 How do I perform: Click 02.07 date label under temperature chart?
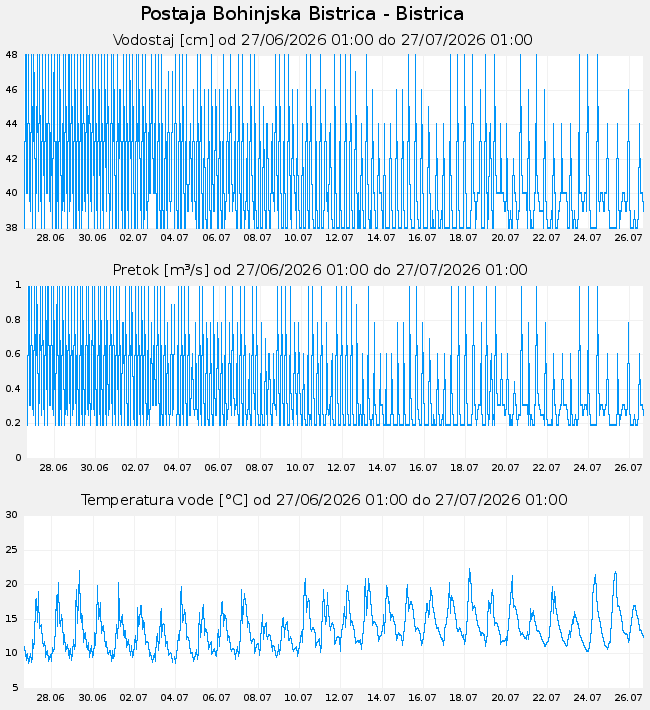[133, 698]
